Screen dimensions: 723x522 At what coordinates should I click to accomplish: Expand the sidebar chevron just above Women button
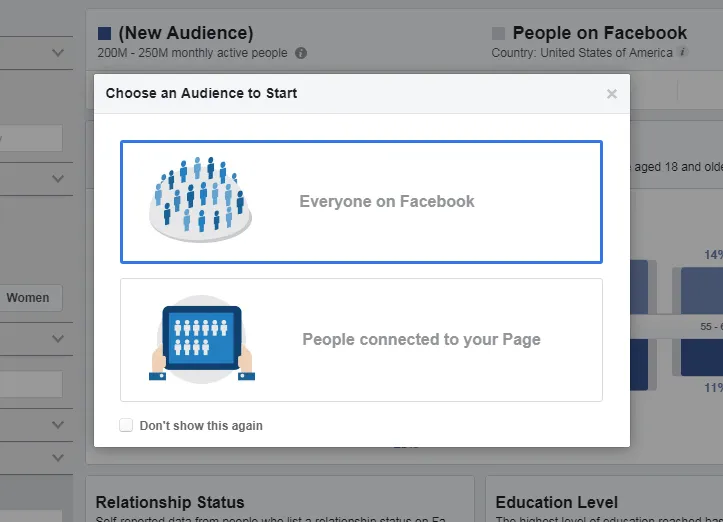tap(58, 179)
